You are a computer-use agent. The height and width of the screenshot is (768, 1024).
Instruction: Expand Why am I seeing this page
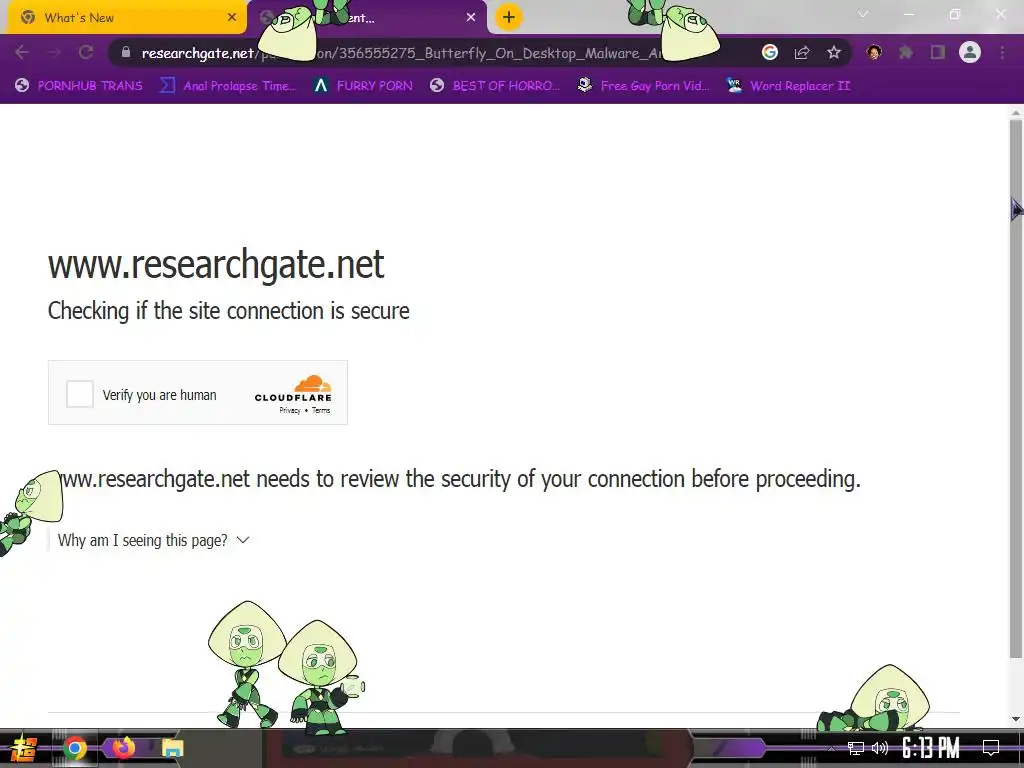[x=153, y=540]
